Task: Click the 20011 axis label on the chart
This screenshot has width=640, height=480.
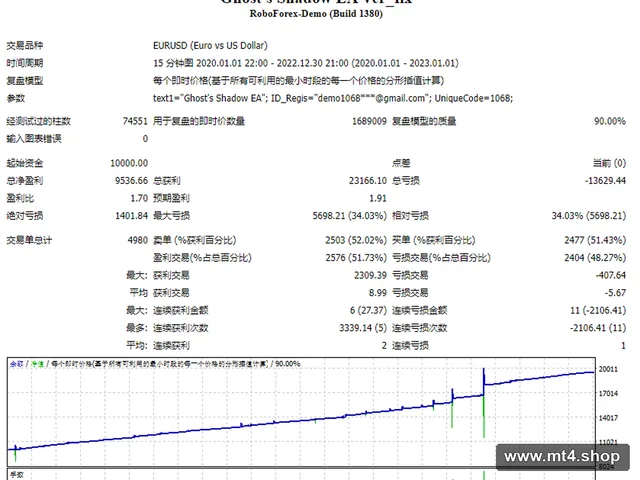Action: (x=608, y=369)
